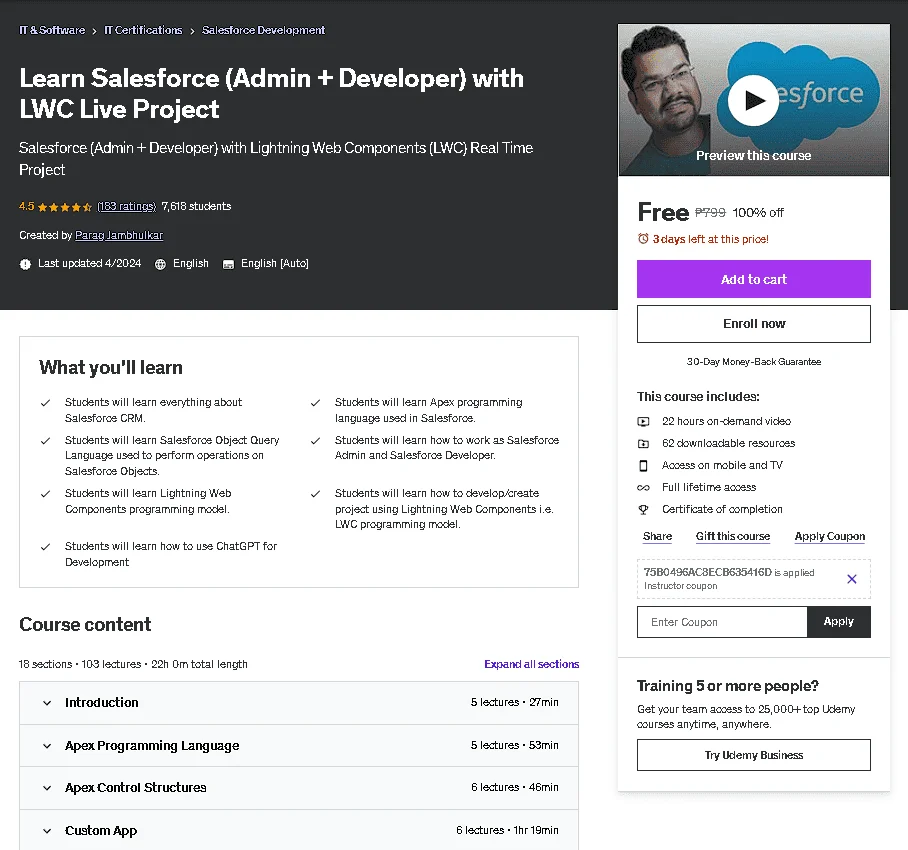Click Expand all sections link

pos(532,664)
